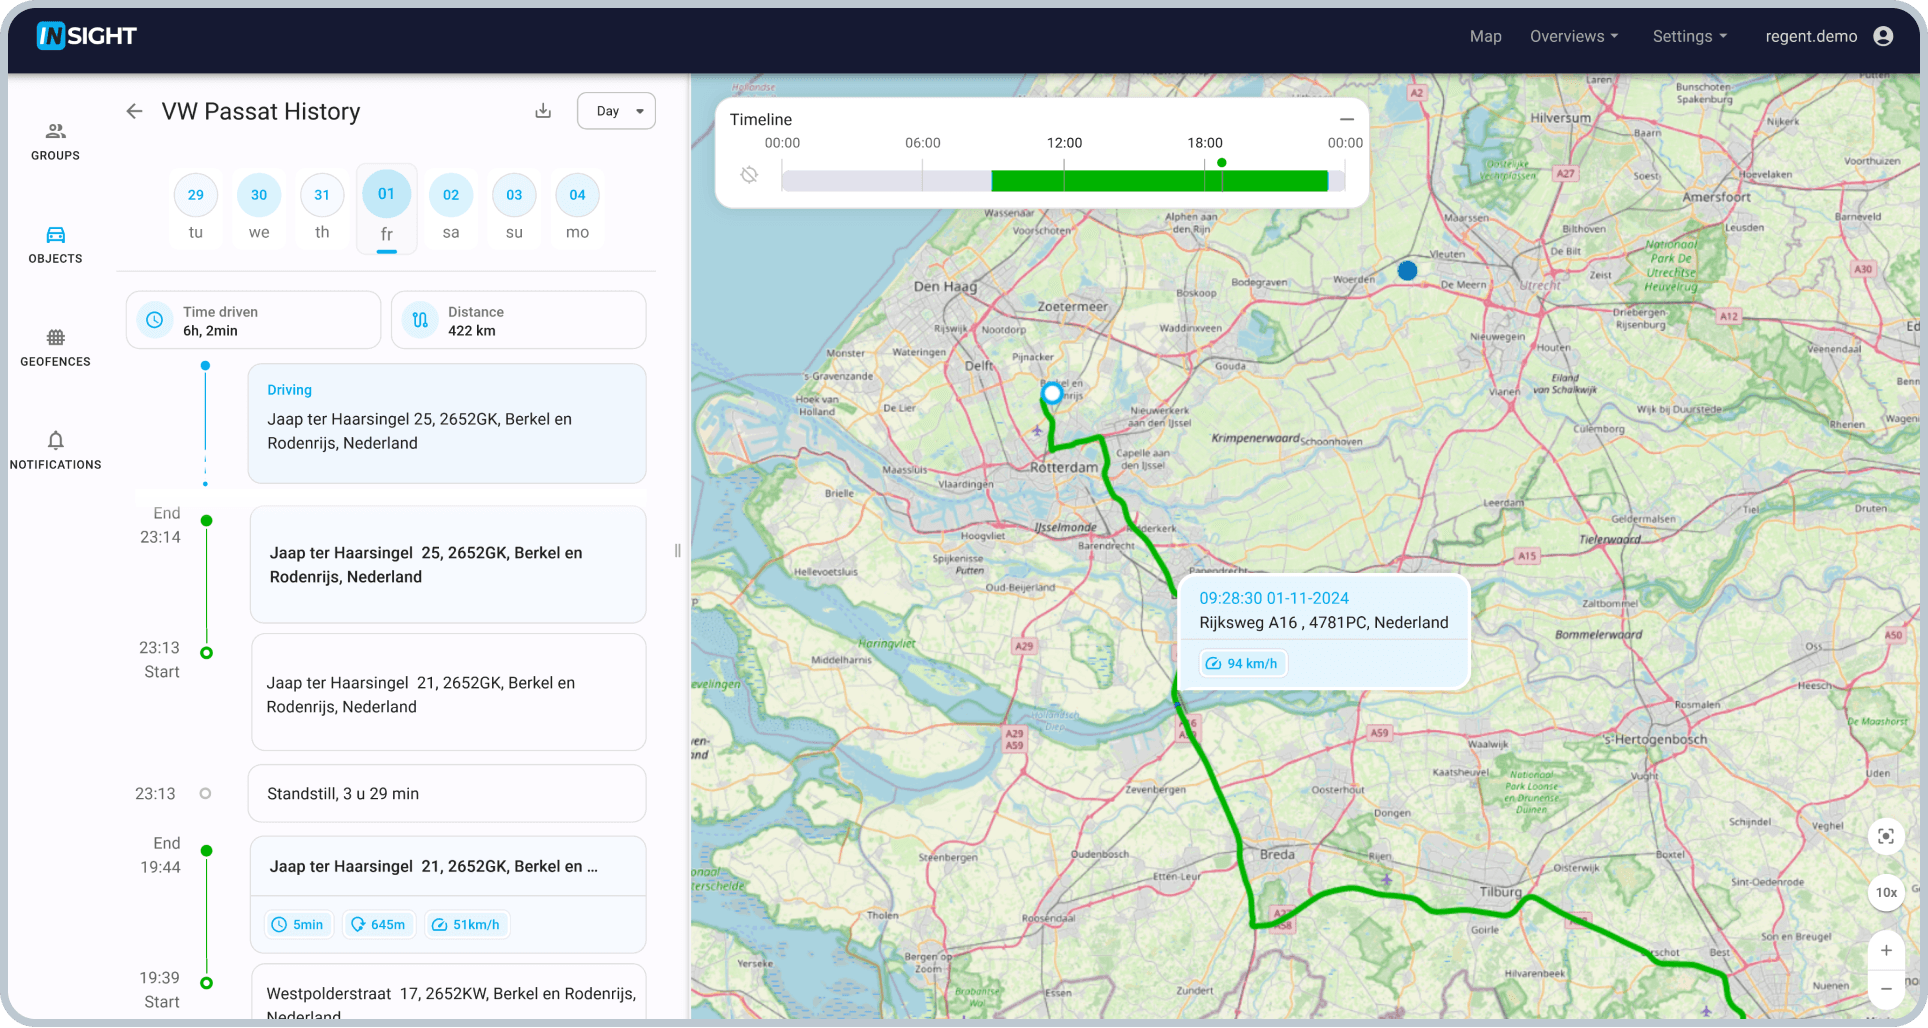Click the green timeline position marker
1928x1028 pixels.
click(1221, 163)
